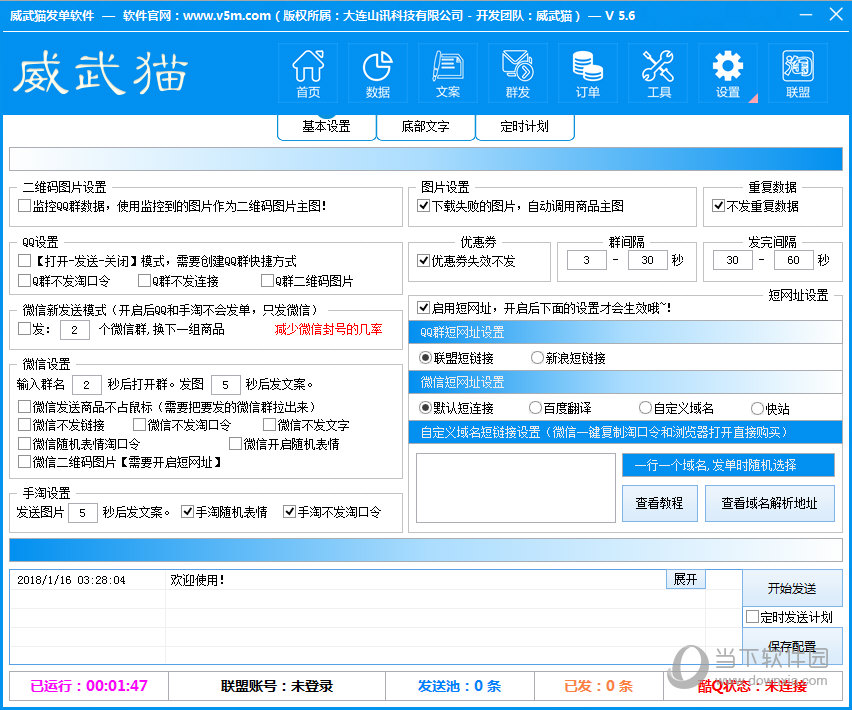
Task: Open the 联盟 alliance icon
Action: [x=798, y=73]
